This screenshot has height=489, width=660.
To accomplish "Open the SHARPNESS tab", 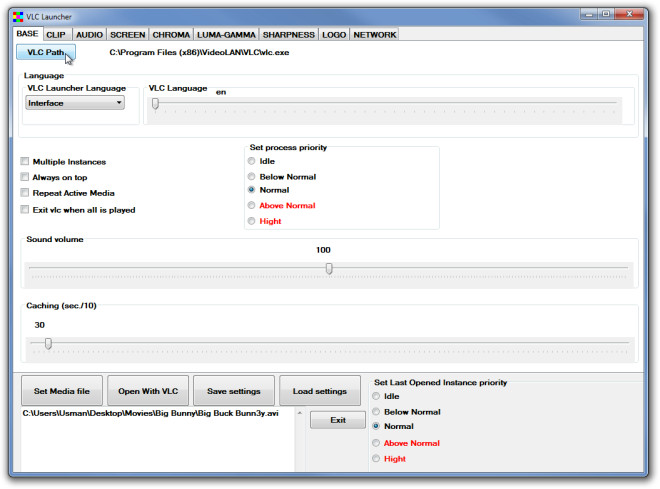I will coord(289,35).
